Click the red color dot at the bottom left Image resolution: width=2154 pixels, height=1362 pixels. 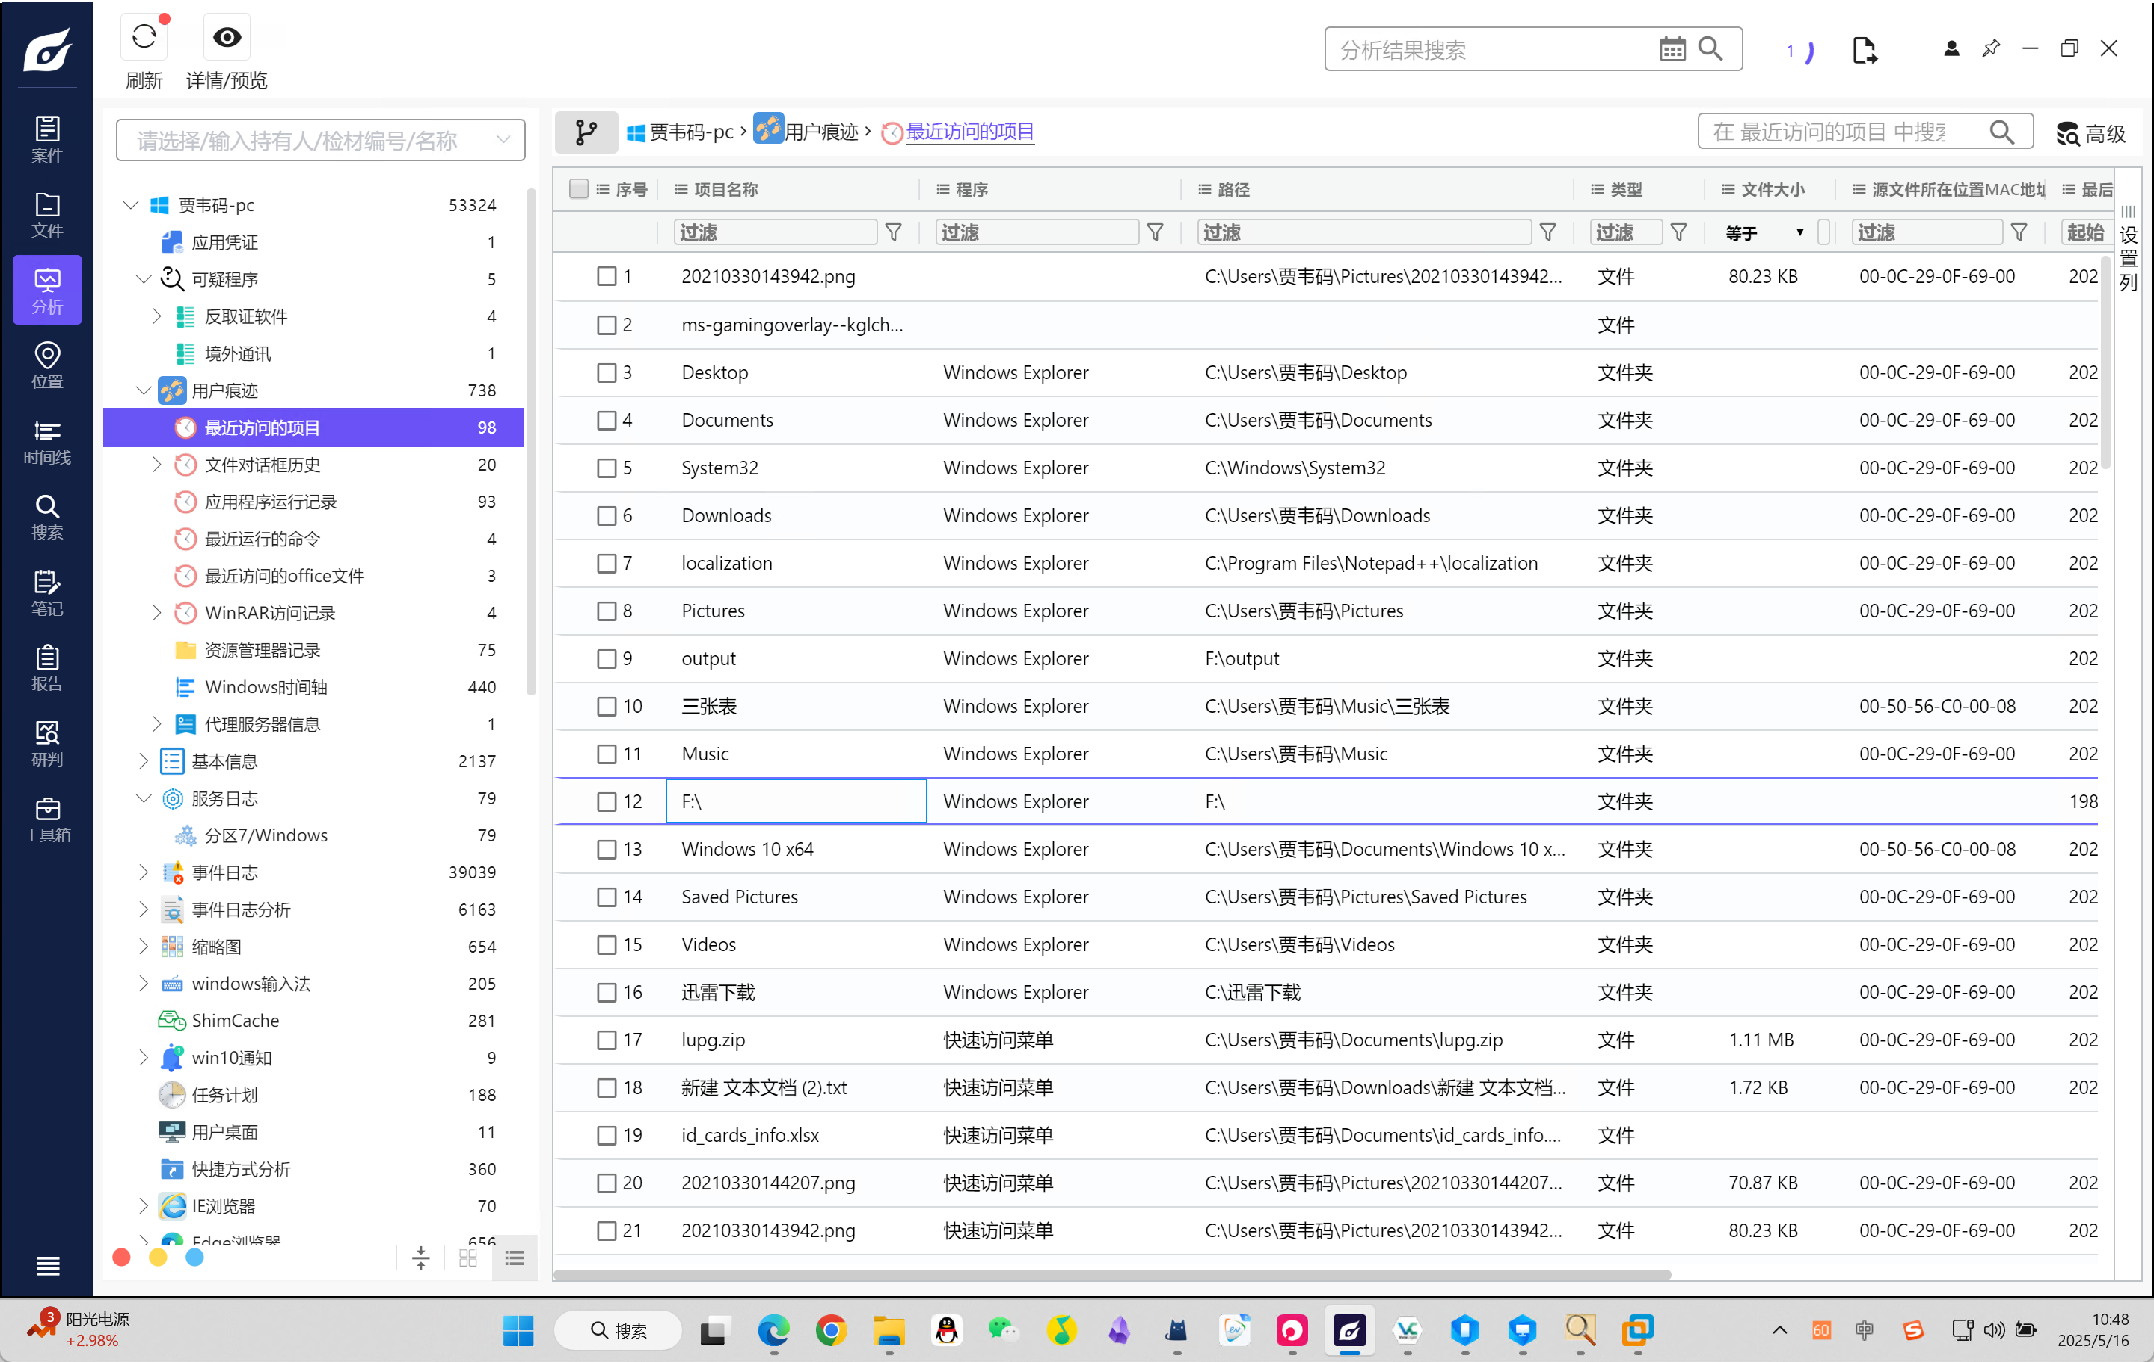tap(122, 1257)
